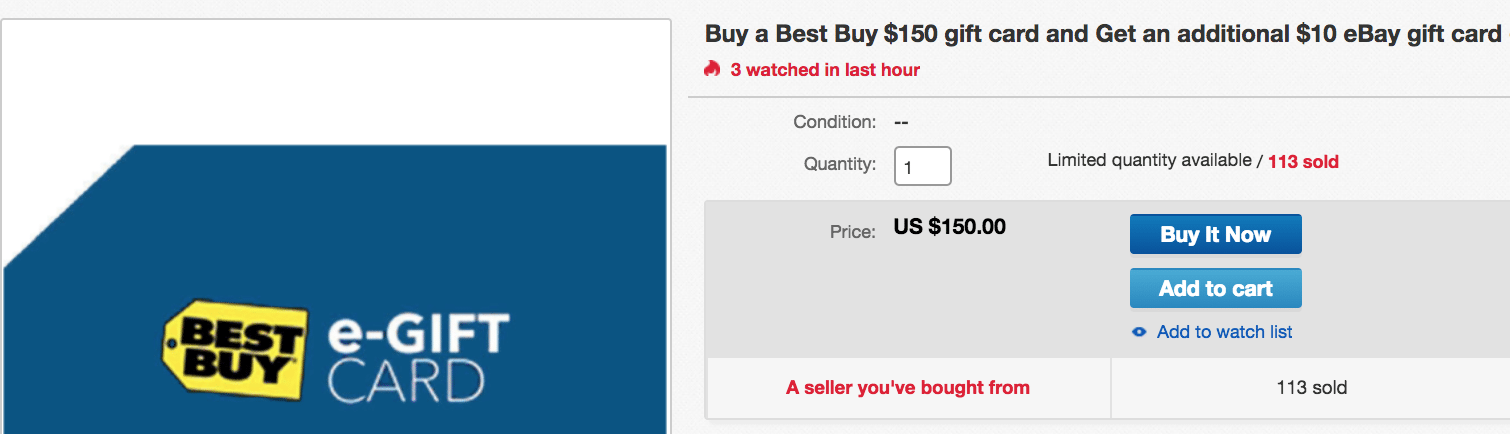Click 'A seller you've bought from' notice
This screenshot has width=1510, height=434.
pos(908,388)
